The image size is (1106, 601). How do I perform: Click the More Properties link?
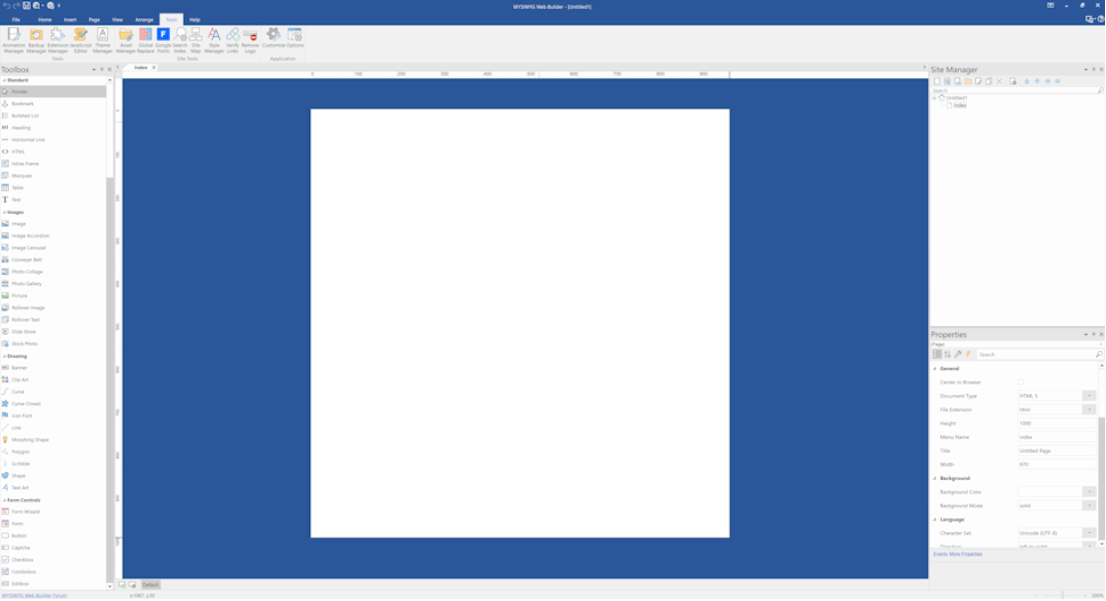click(x=966, y=554)
